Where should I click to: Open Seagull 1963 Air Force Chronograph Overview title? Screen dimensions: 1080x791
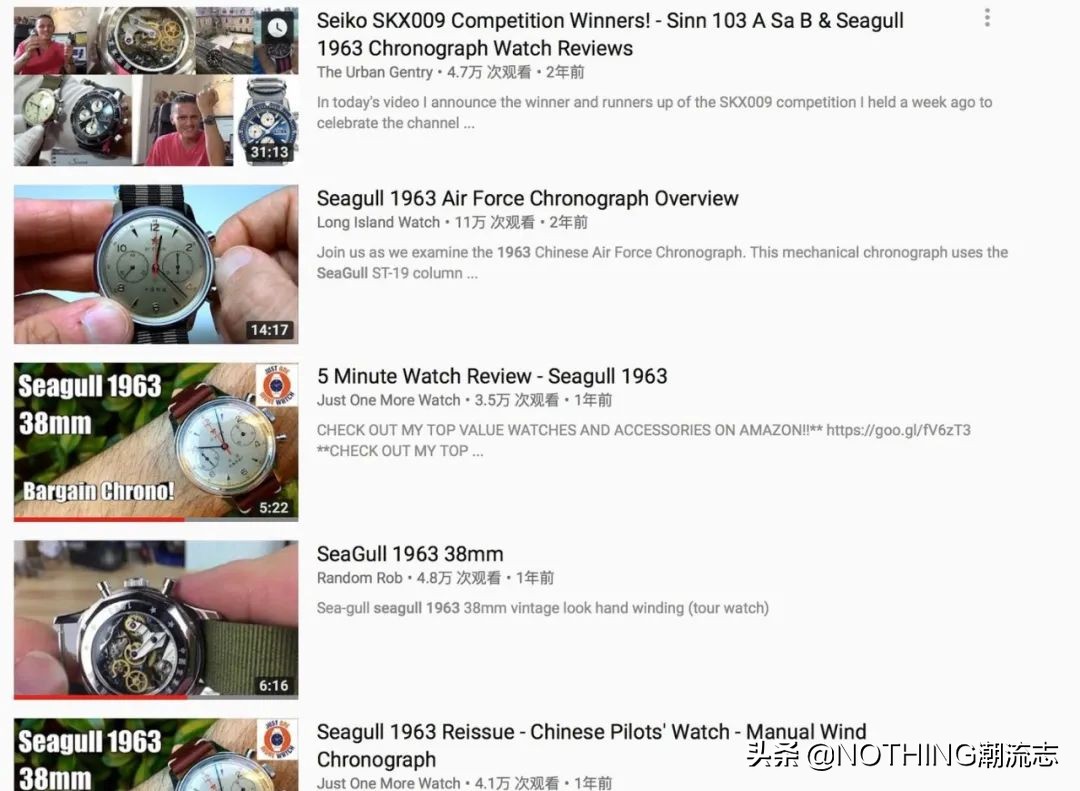(528, 198)
